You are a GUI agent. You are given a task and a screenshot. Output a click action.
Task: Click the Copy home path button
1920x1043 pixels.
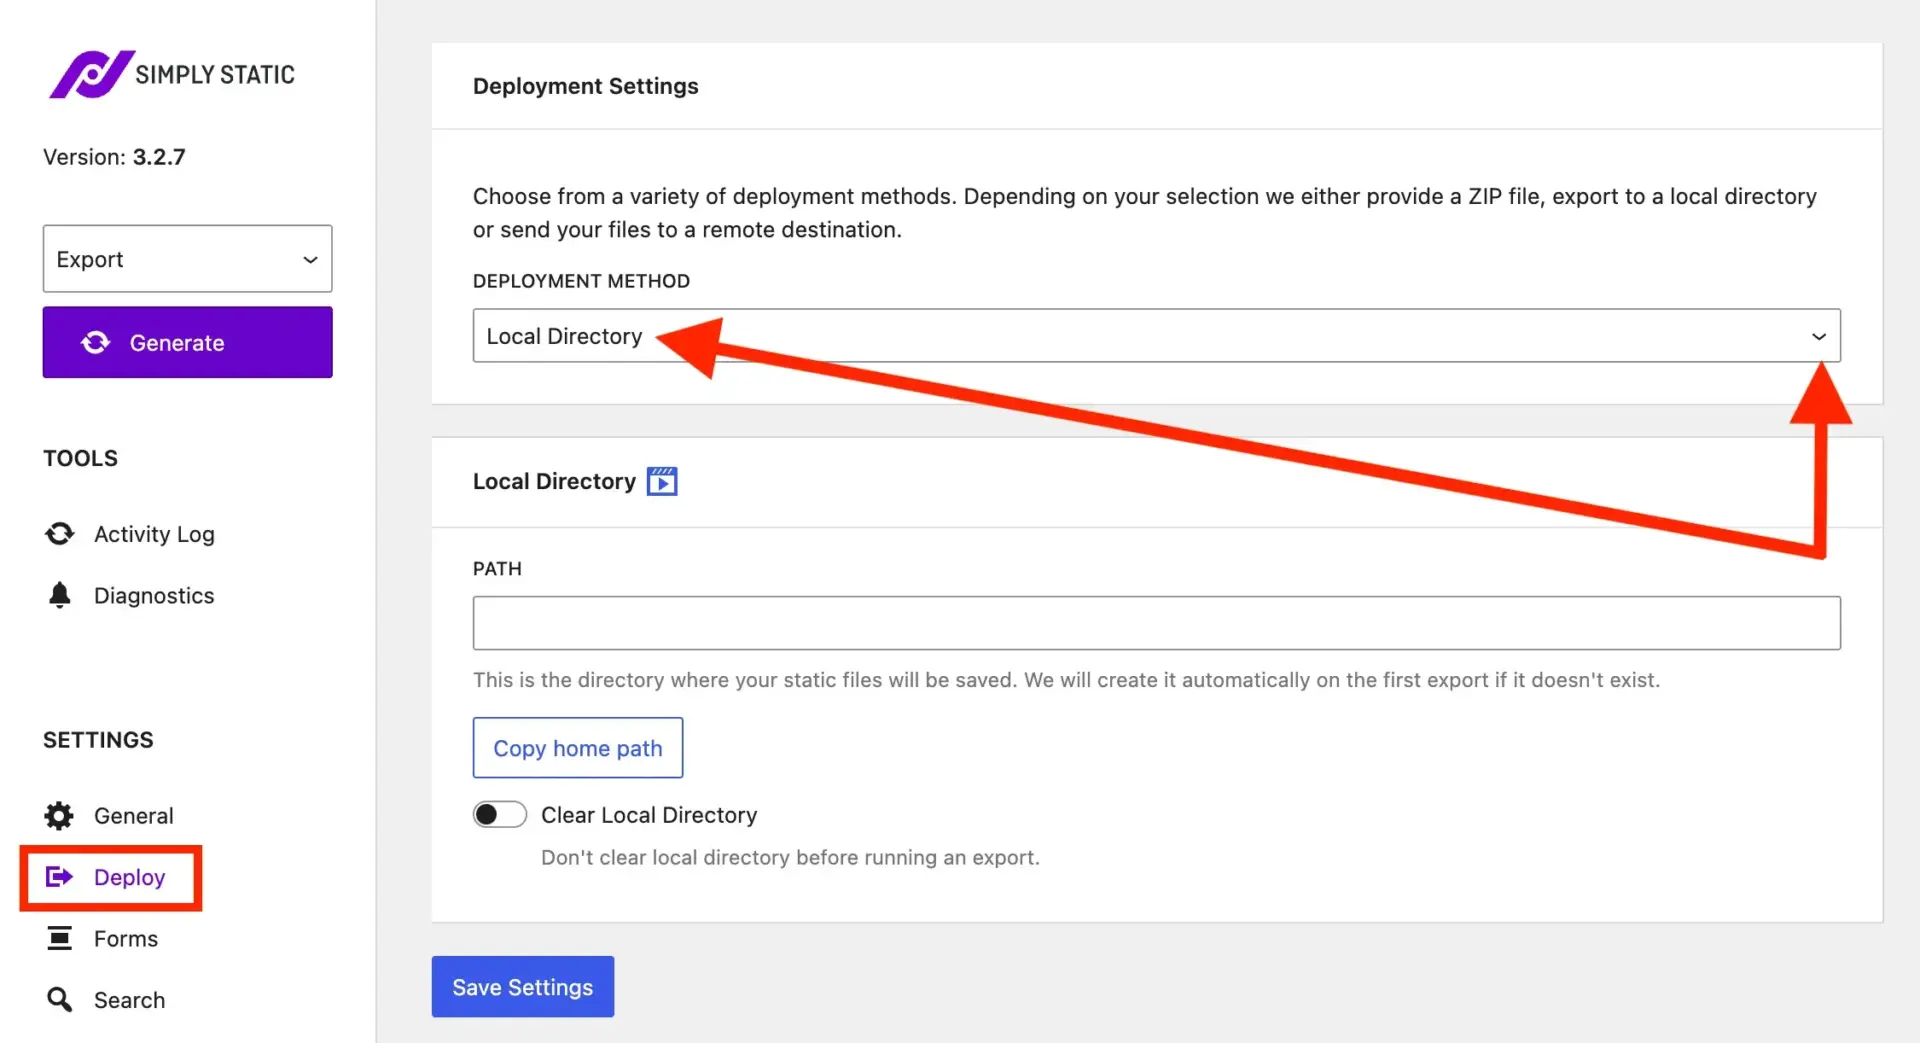[577, 748]
